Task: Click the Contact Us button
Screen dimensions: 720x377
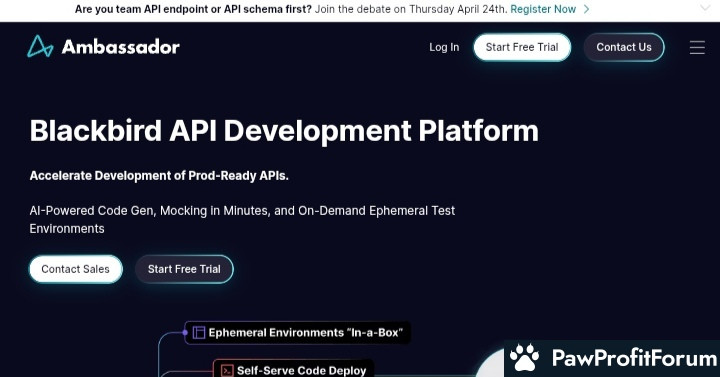Action: 624,47
